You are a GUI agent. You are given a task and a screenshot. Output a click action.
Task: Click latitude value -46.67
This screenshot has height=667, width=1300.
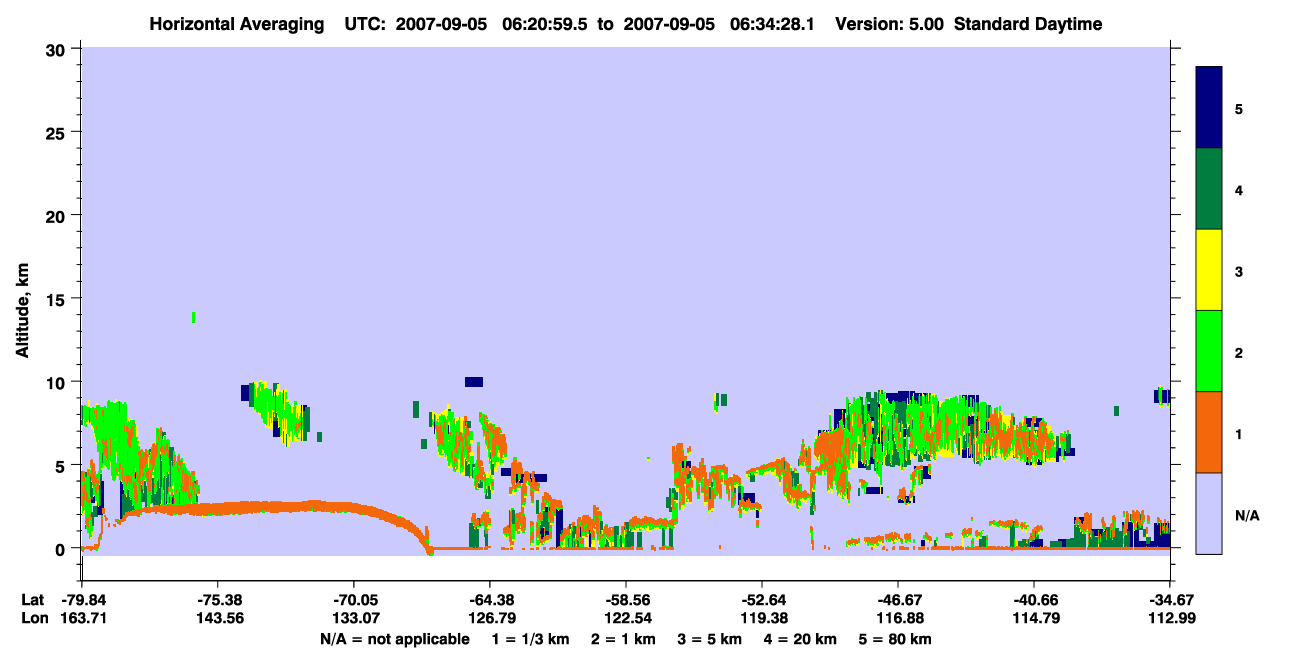pos(898,600)
